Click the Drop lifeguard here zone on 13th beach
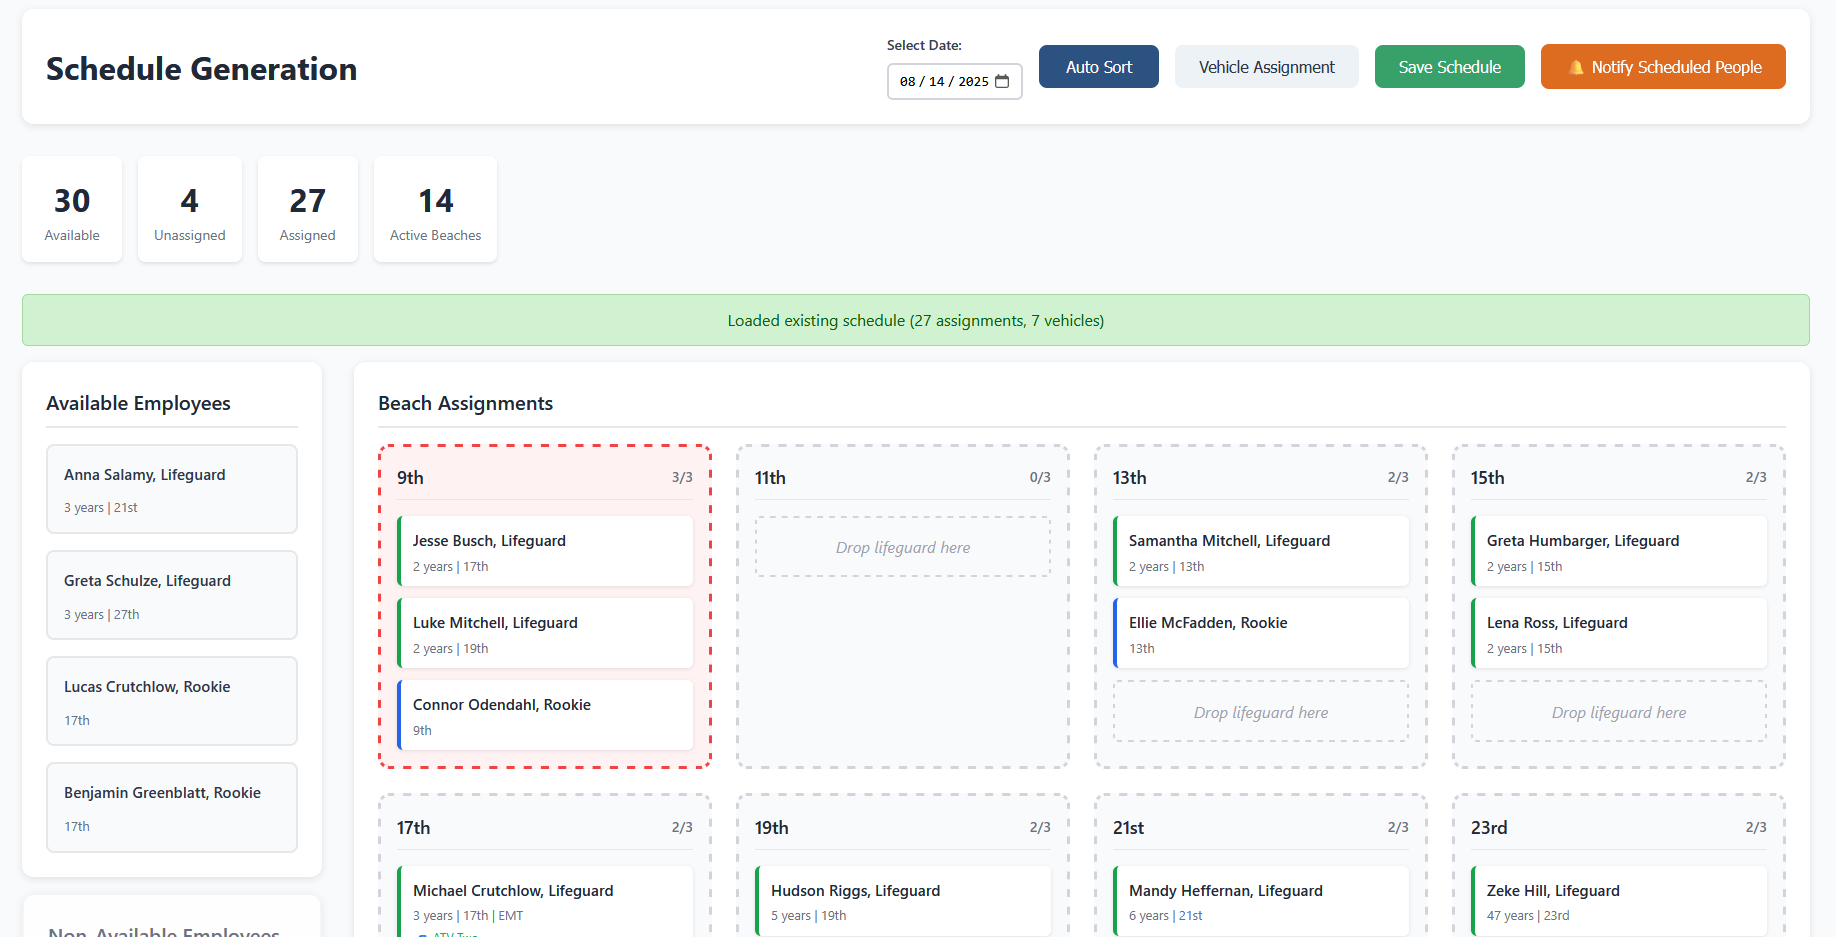Viewport: 1836px width, 937px height. coord(1260,711)
